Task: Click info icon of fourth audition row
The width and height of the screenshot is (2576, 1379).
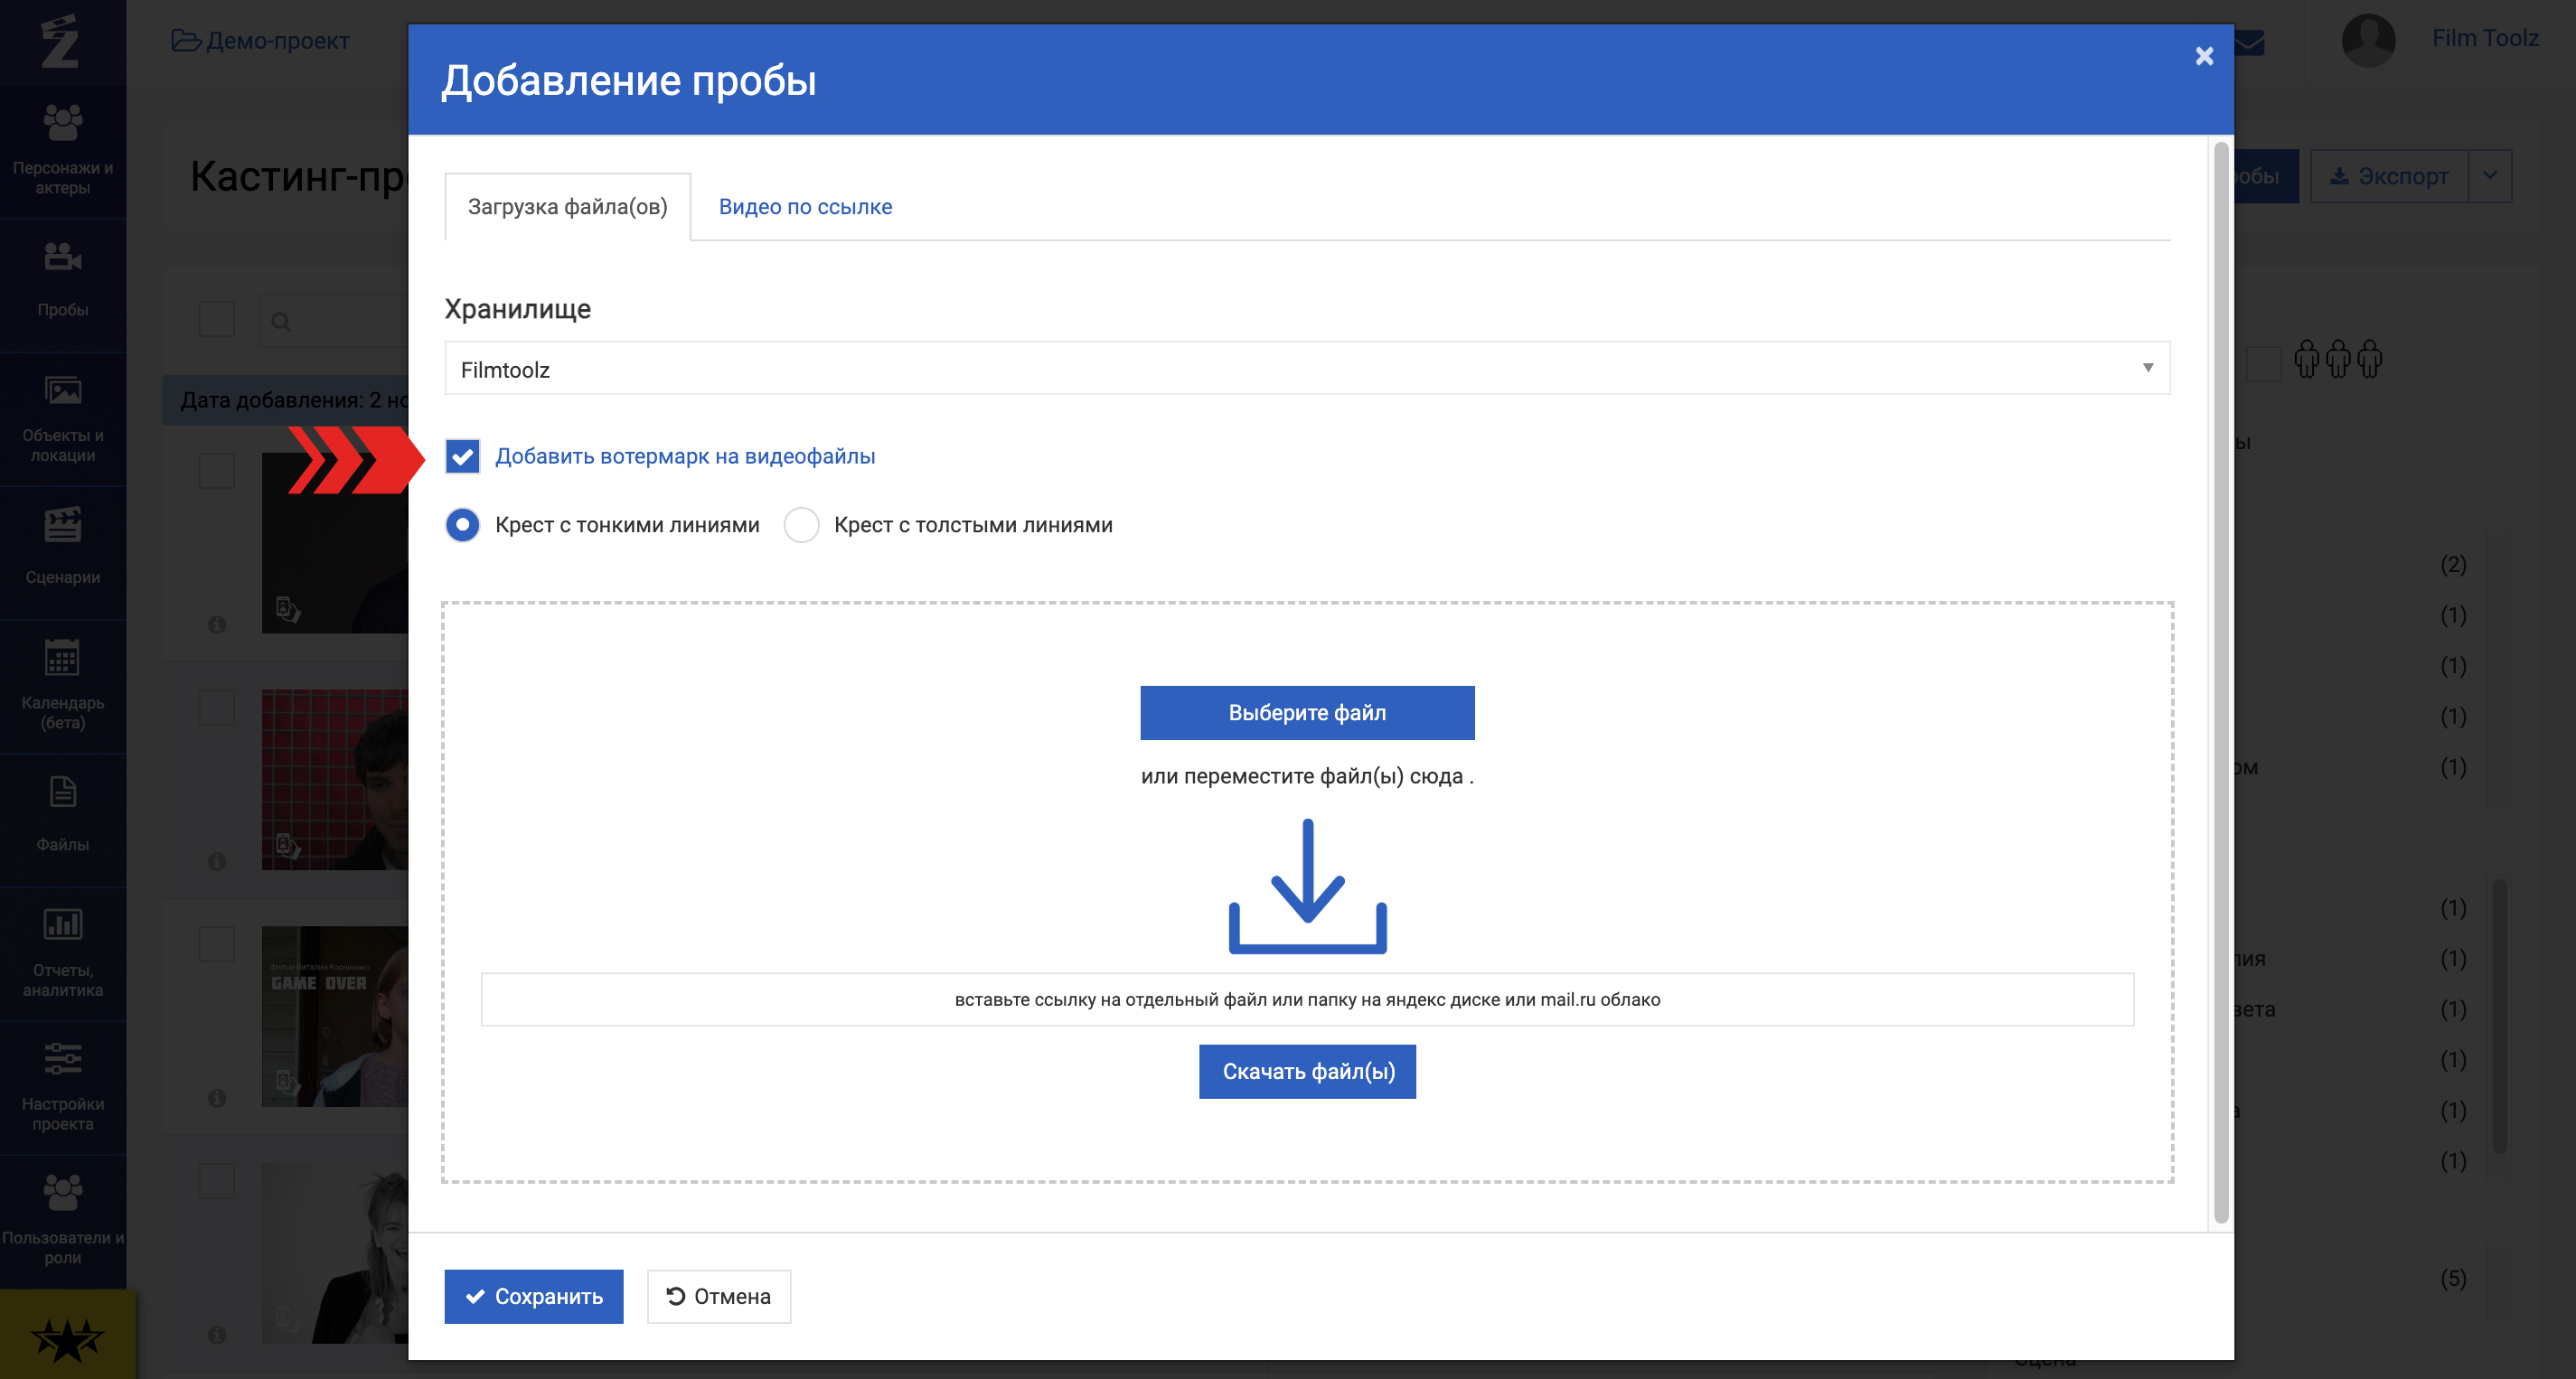Action: click(x=217, y=1335)
